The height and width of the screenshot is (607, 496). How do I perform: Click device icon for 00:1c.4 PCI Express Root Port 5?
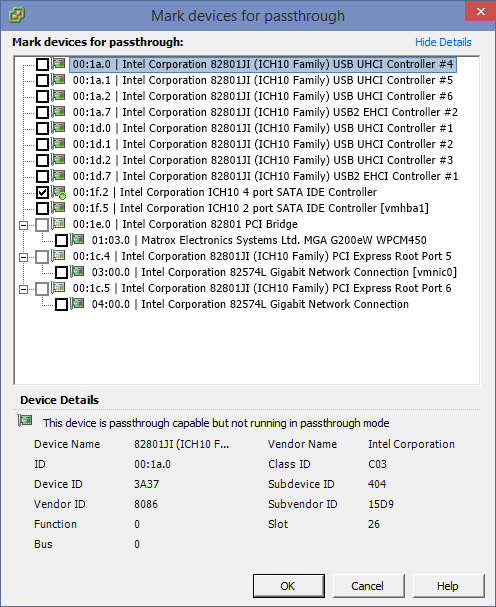(58, 255)
